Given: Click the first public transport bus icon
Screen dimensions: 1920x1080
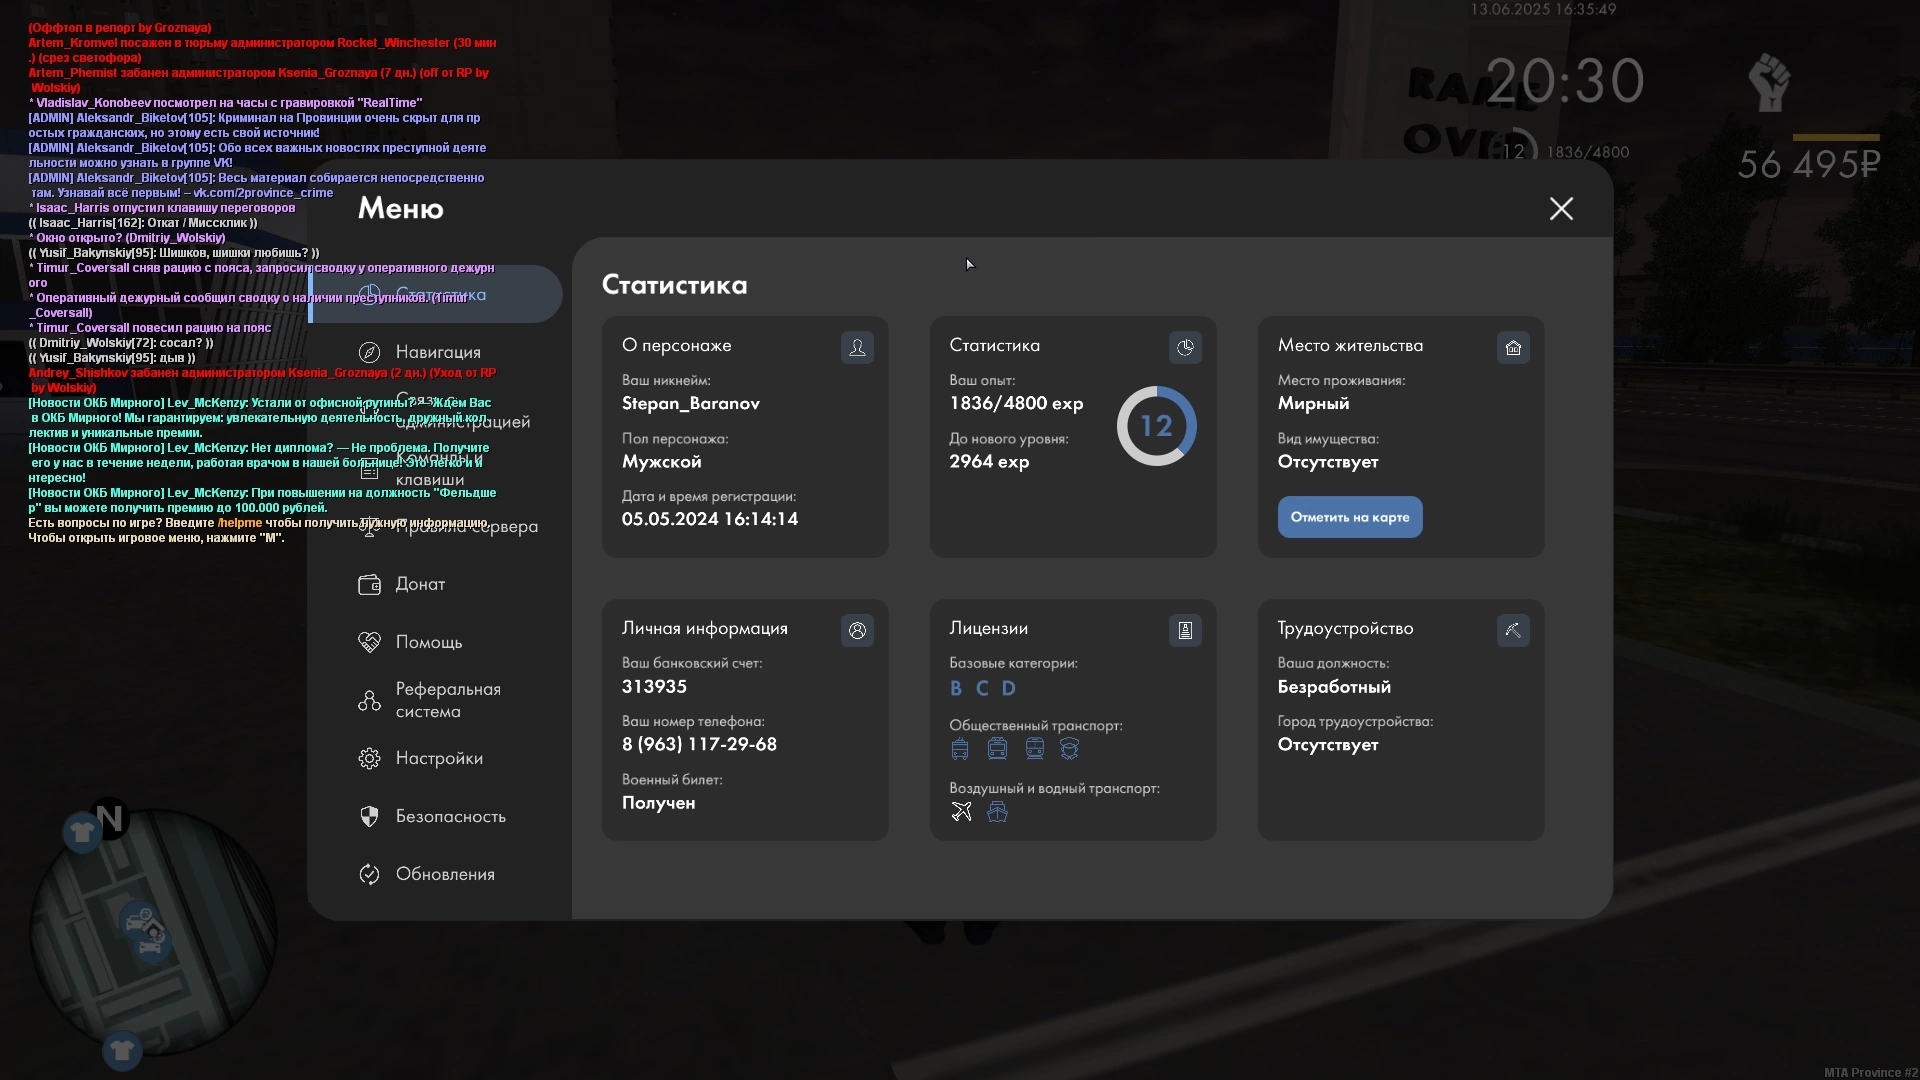Looking at the screenshot, I should click(x=960, y=749).
